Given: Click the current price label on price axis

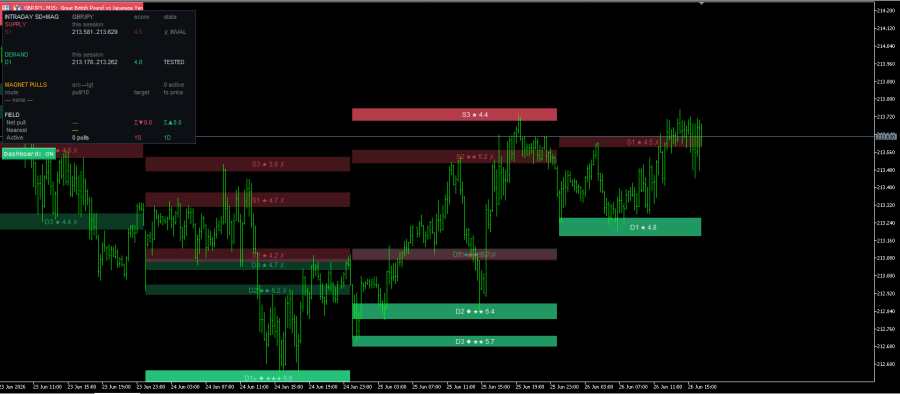Looking at the screenshot, I should [x=886, y=137].
